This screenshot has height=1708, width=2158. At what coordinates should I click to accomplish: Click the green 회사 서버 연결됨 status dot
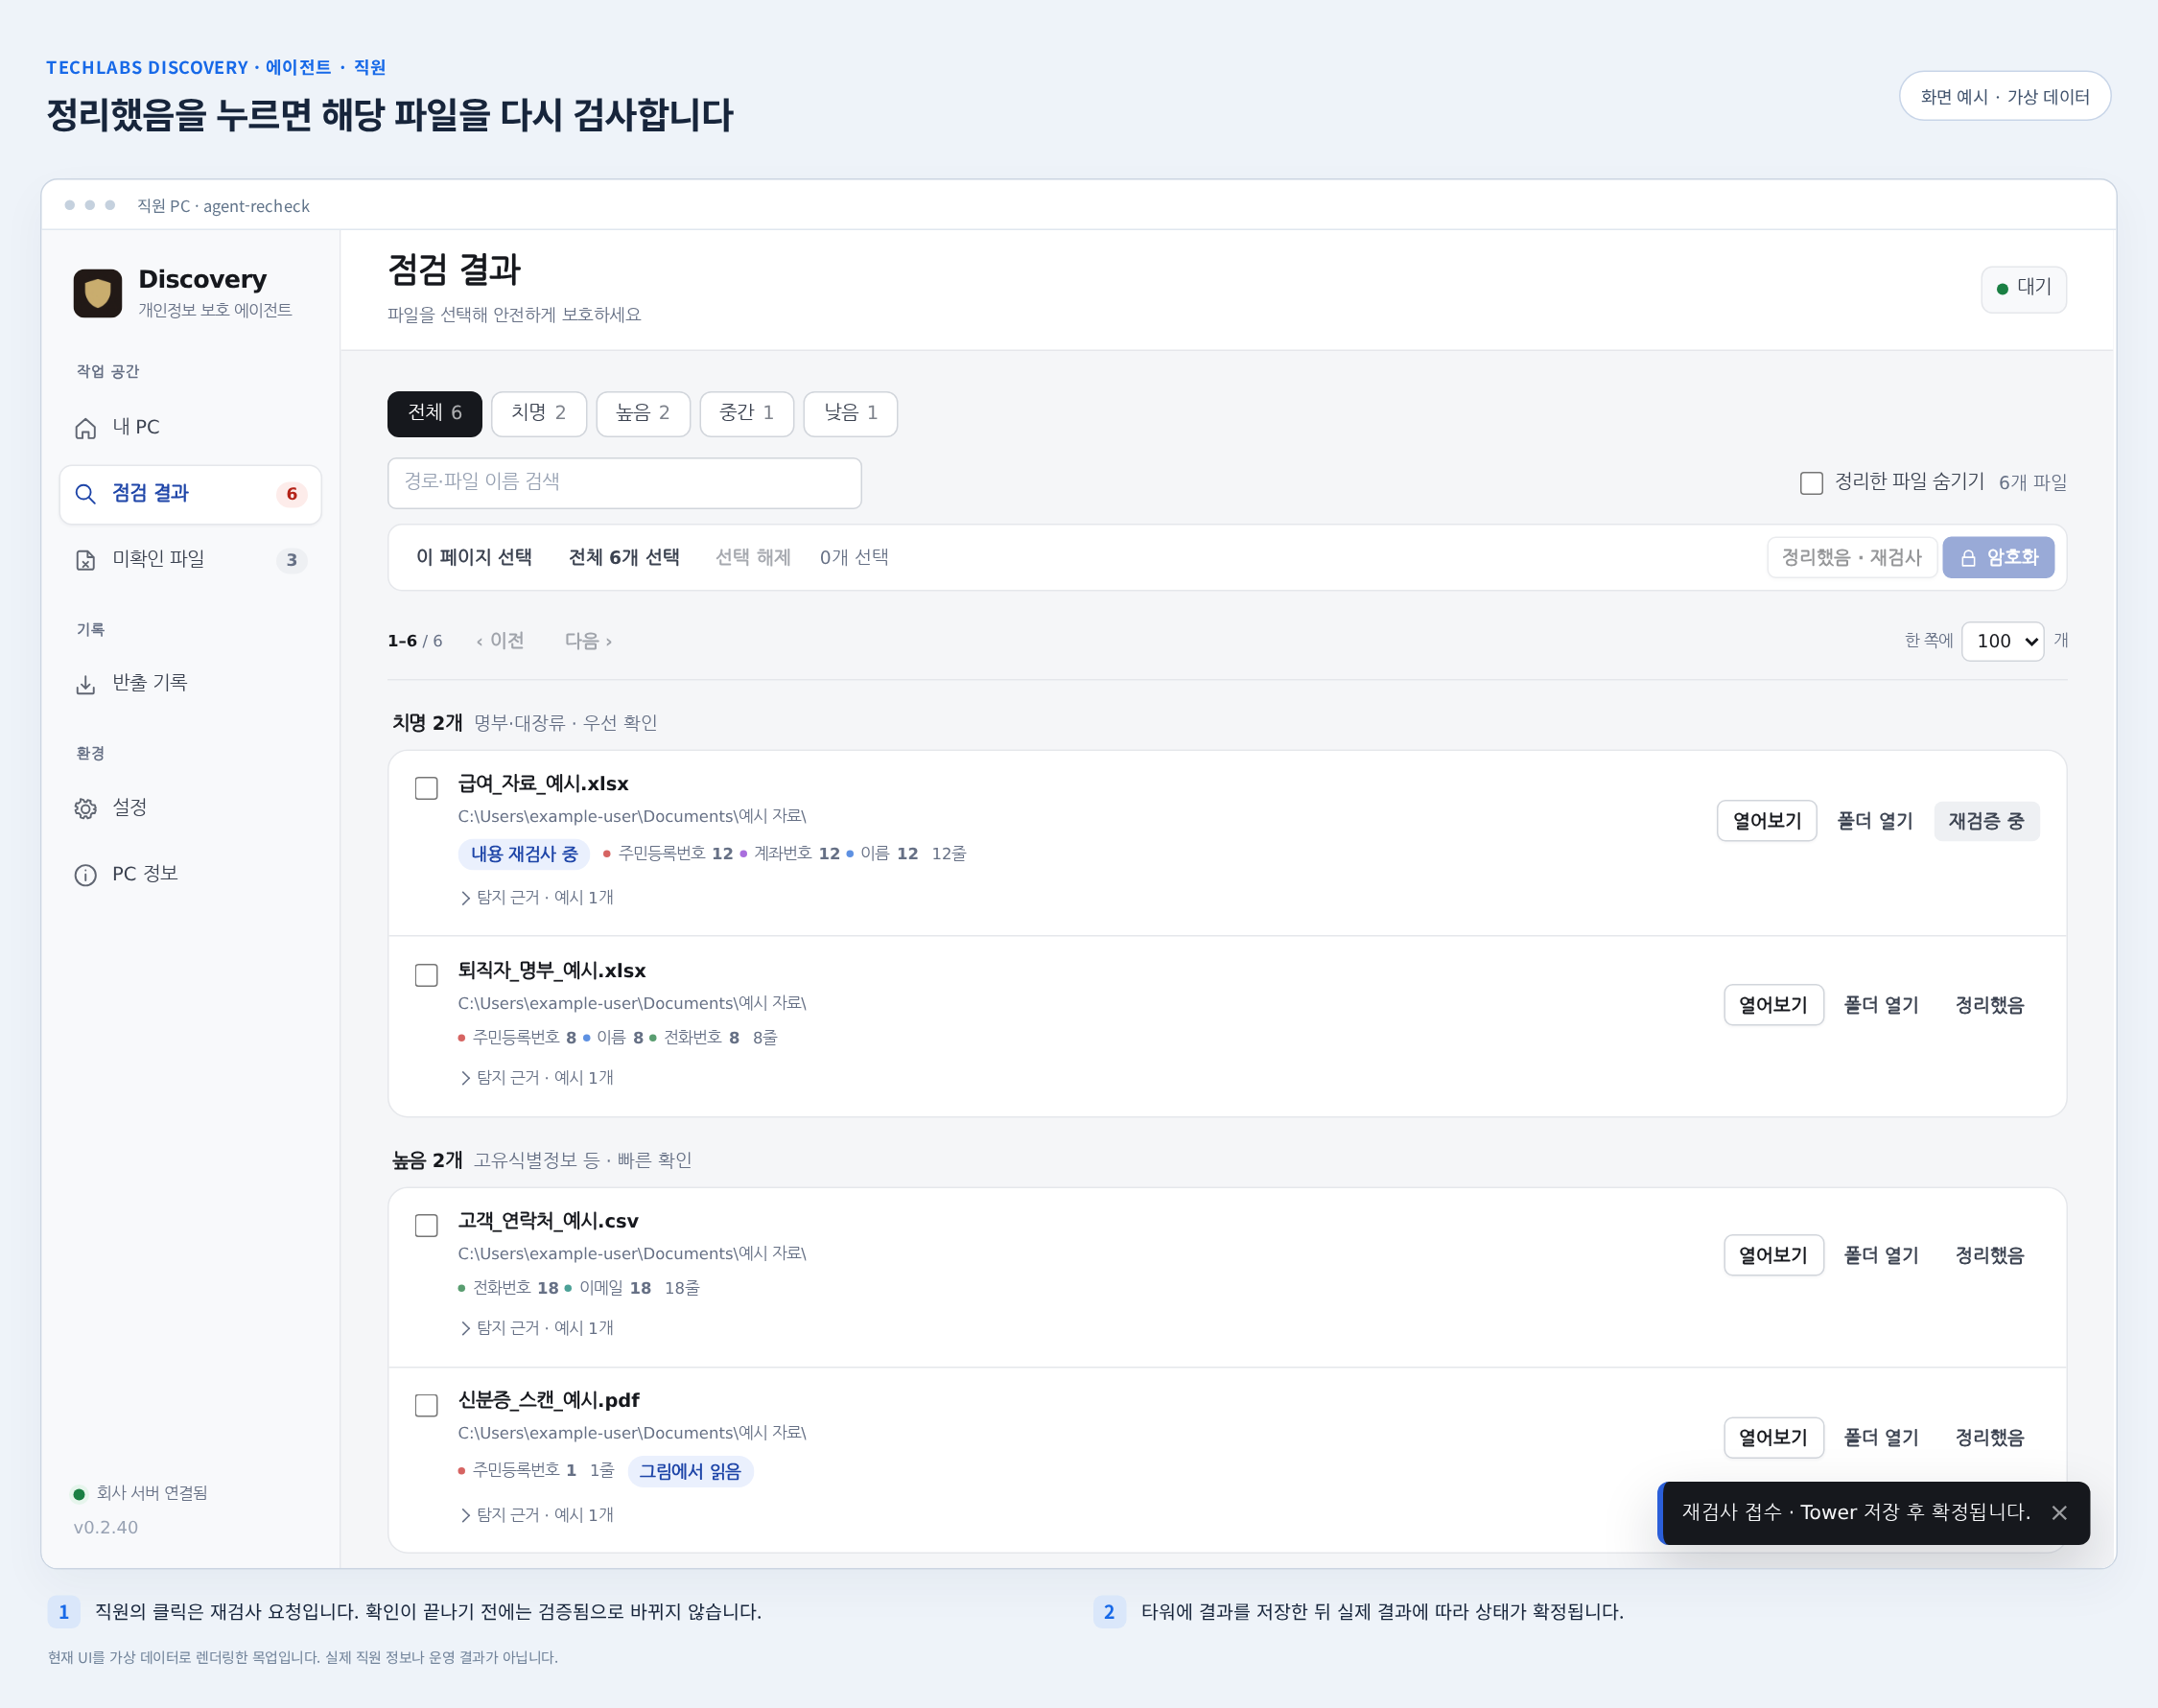(x=79, y=1494)
